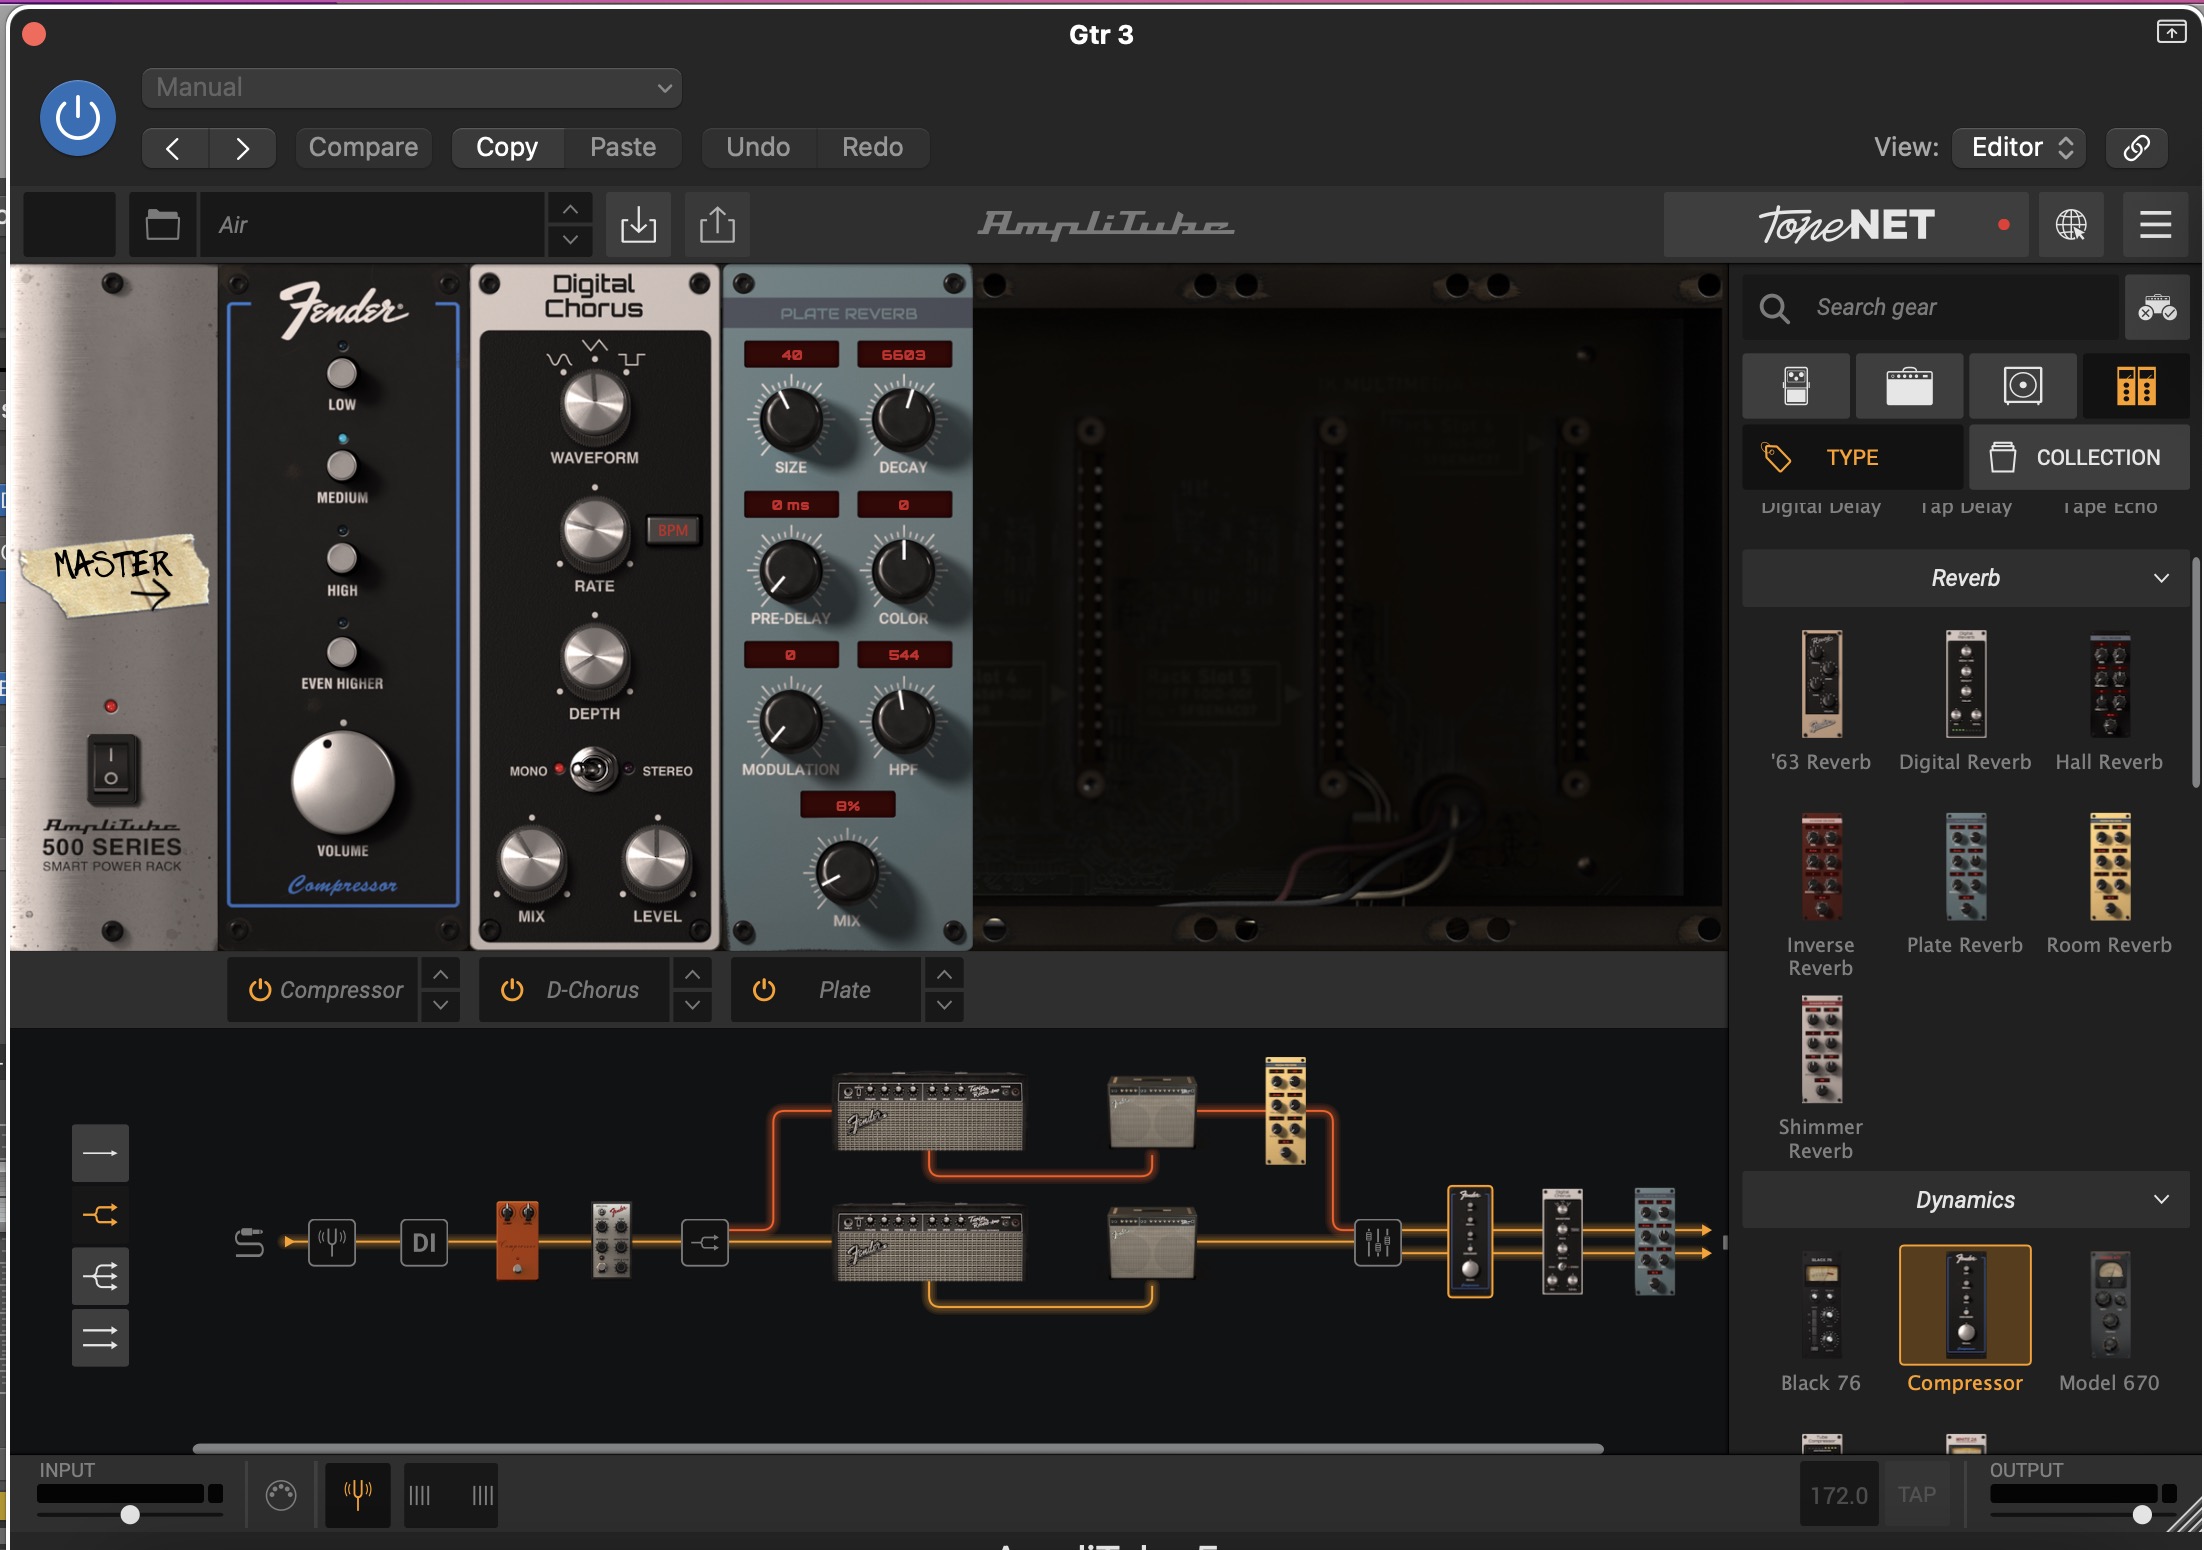2204x1550 pixels.
Task: Open the Custom Shop cart icon
Action: (2157, 307)
